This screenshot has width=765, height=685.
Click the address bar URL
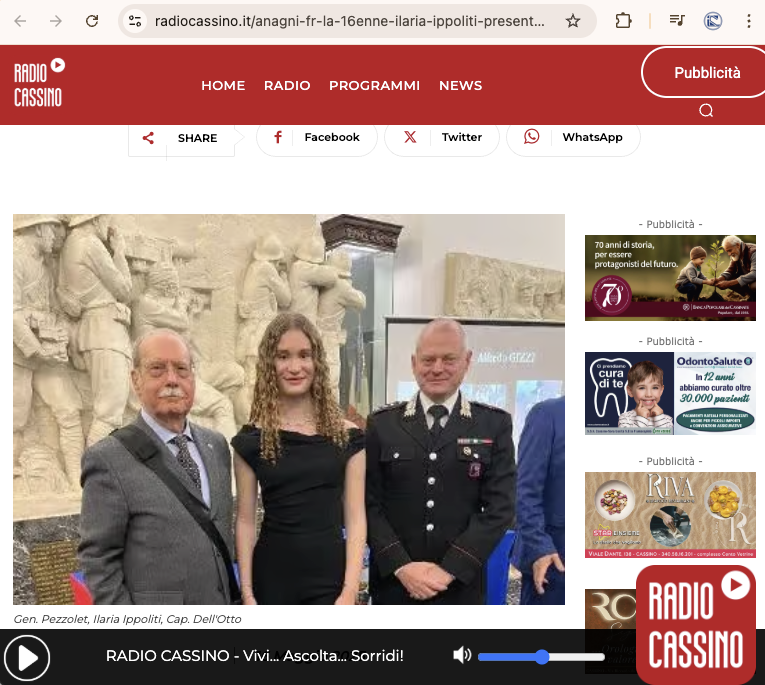(349, 21)
